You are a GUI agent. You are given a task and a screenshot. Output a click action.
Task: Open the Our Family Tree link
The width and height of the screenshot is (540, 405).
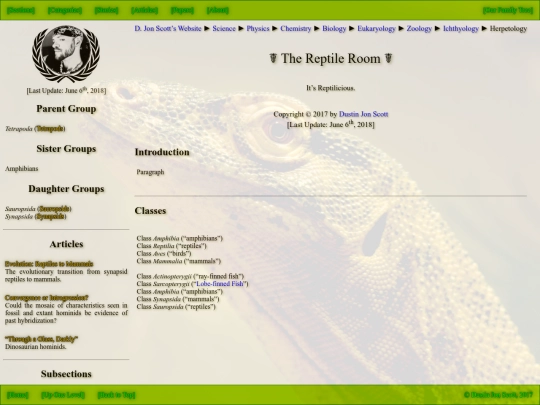[508, 10]
